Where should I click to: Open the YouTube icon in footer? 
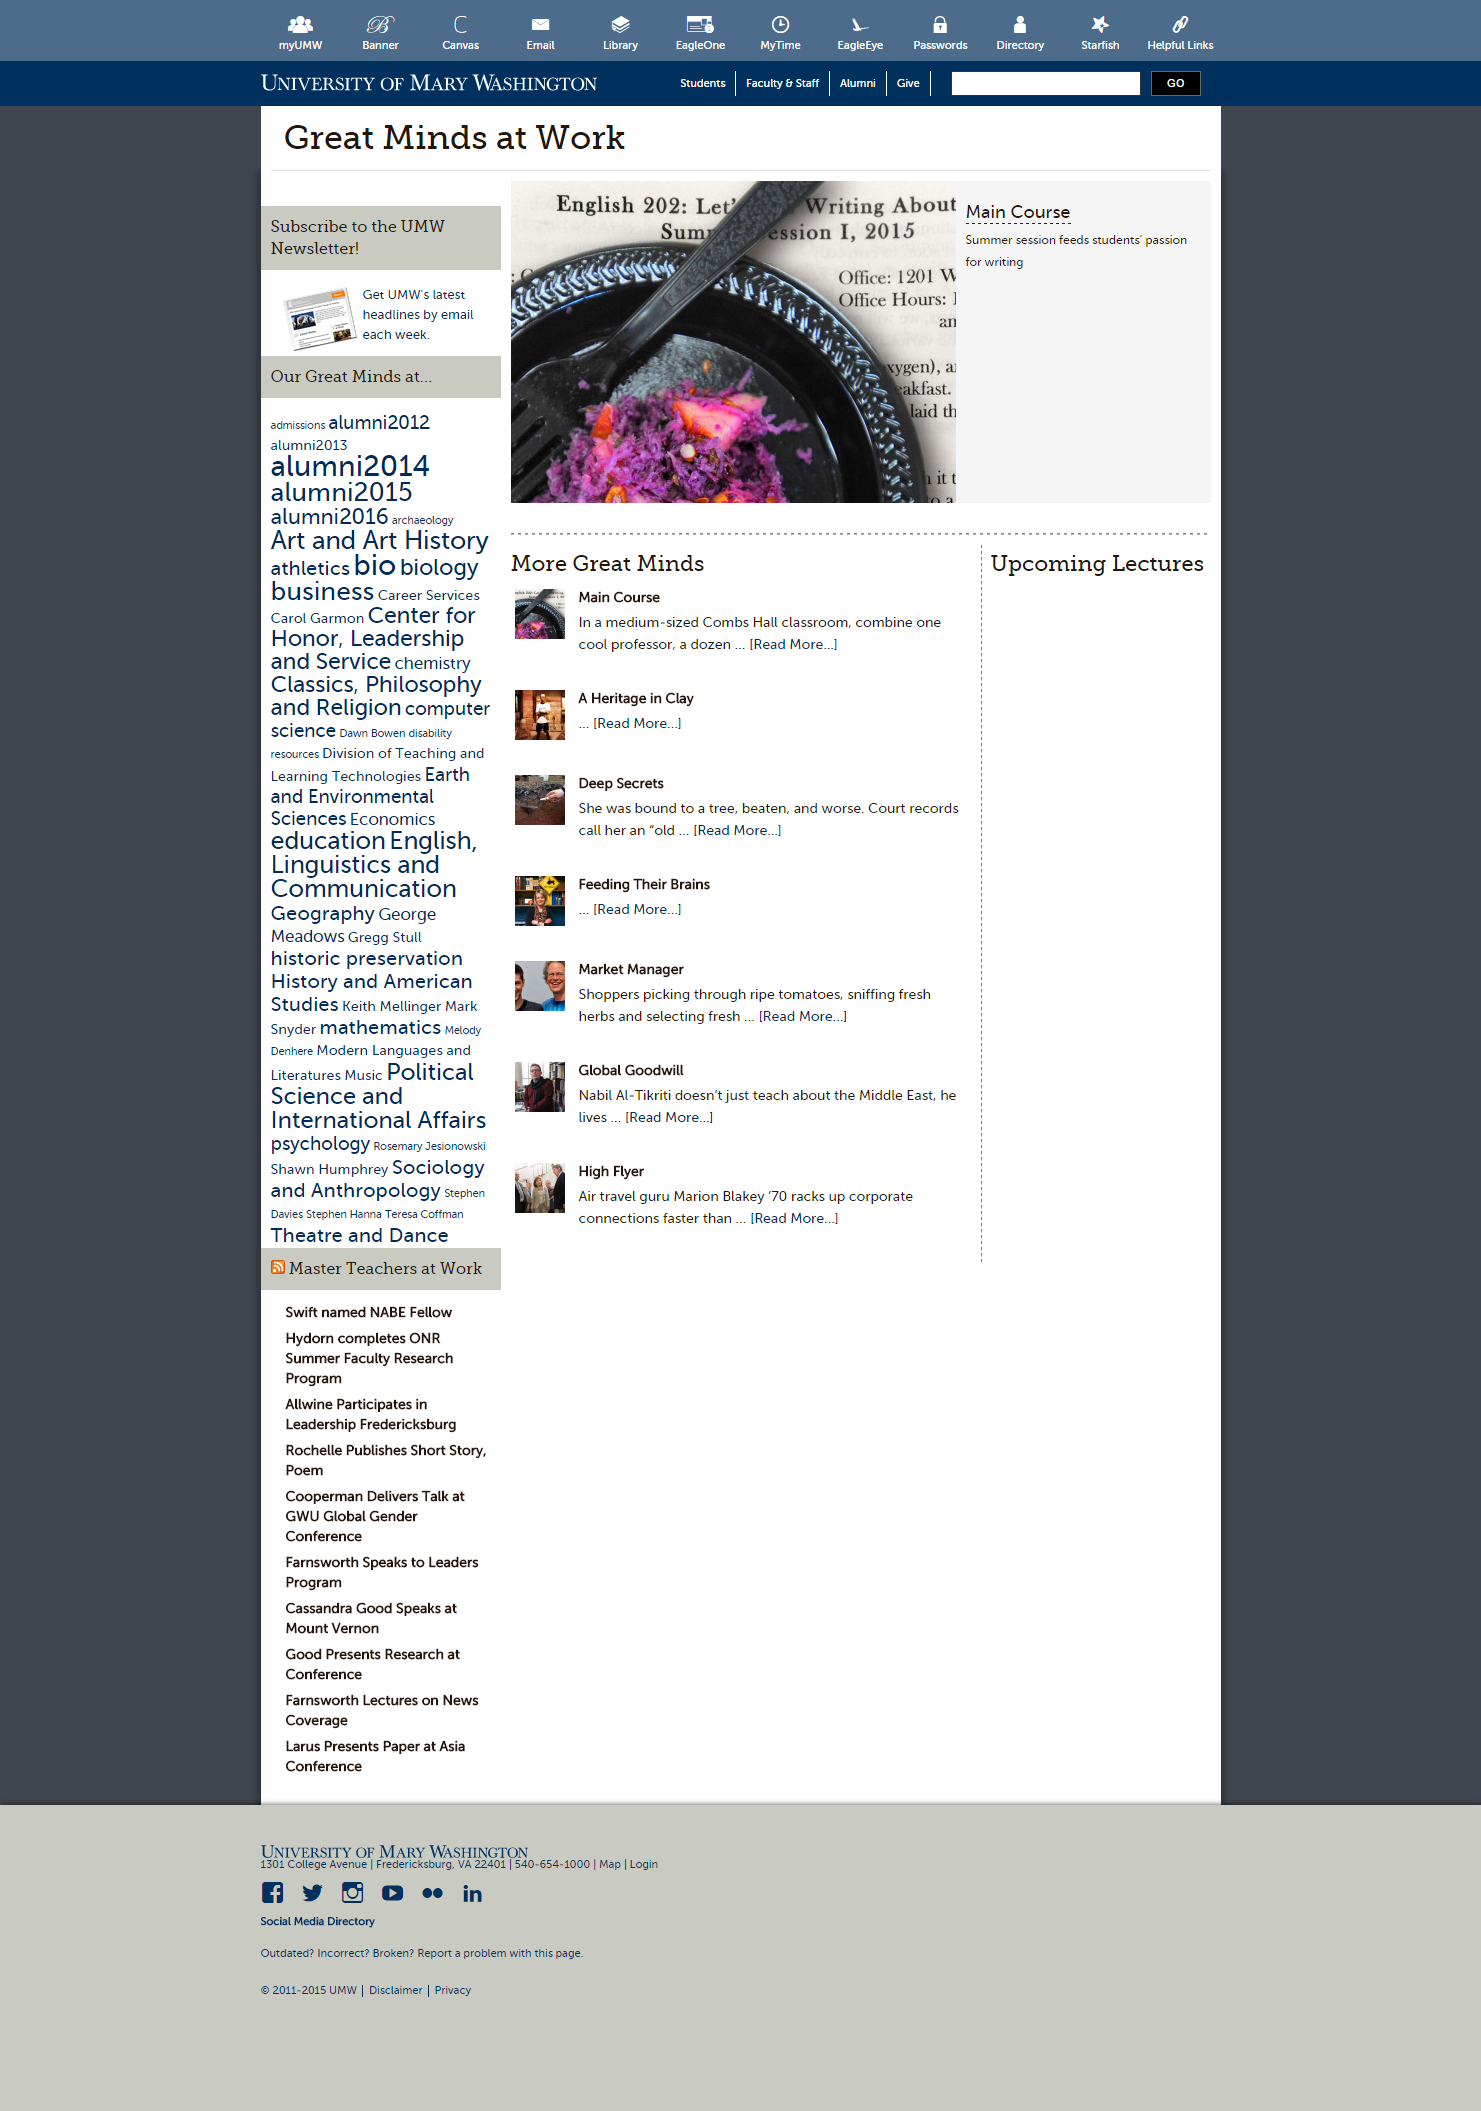pyautogui.click(x=392, y=1892)
